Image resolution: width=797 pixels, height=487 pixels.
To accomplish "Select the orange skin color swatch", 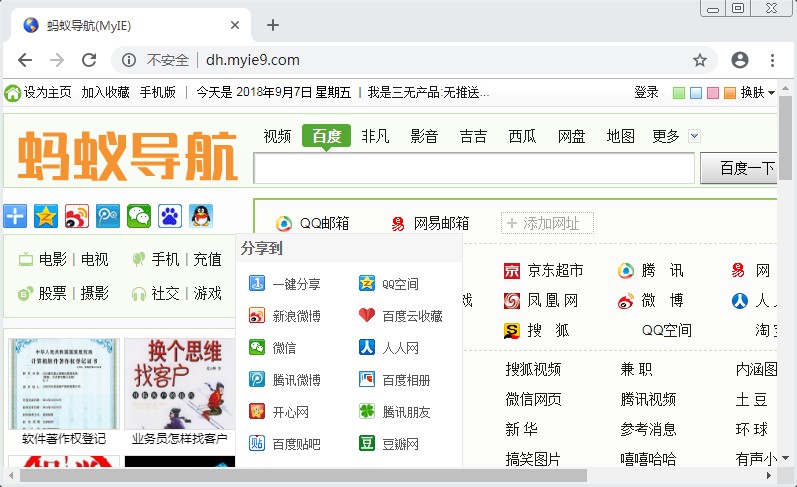I will 730,93.
